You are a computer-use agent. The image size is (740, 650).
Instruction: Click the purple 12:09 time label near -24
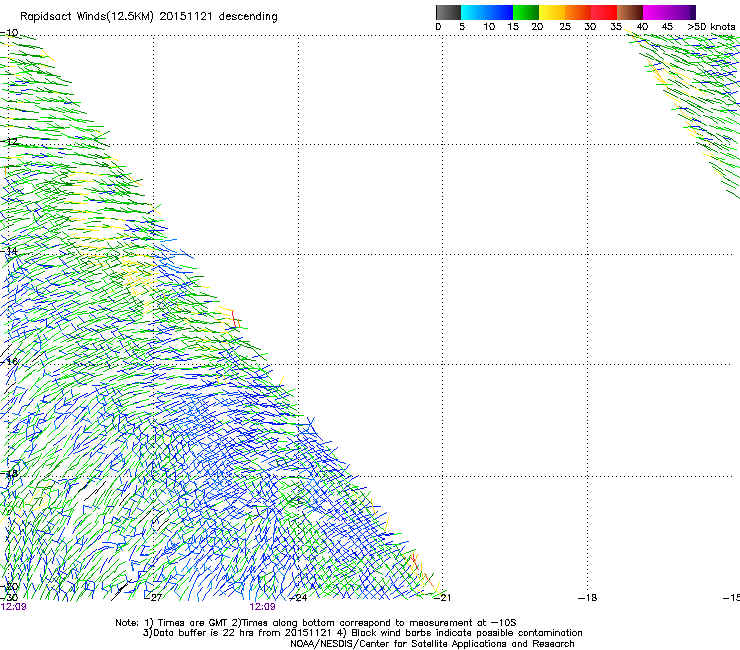(x=262, y=607)
